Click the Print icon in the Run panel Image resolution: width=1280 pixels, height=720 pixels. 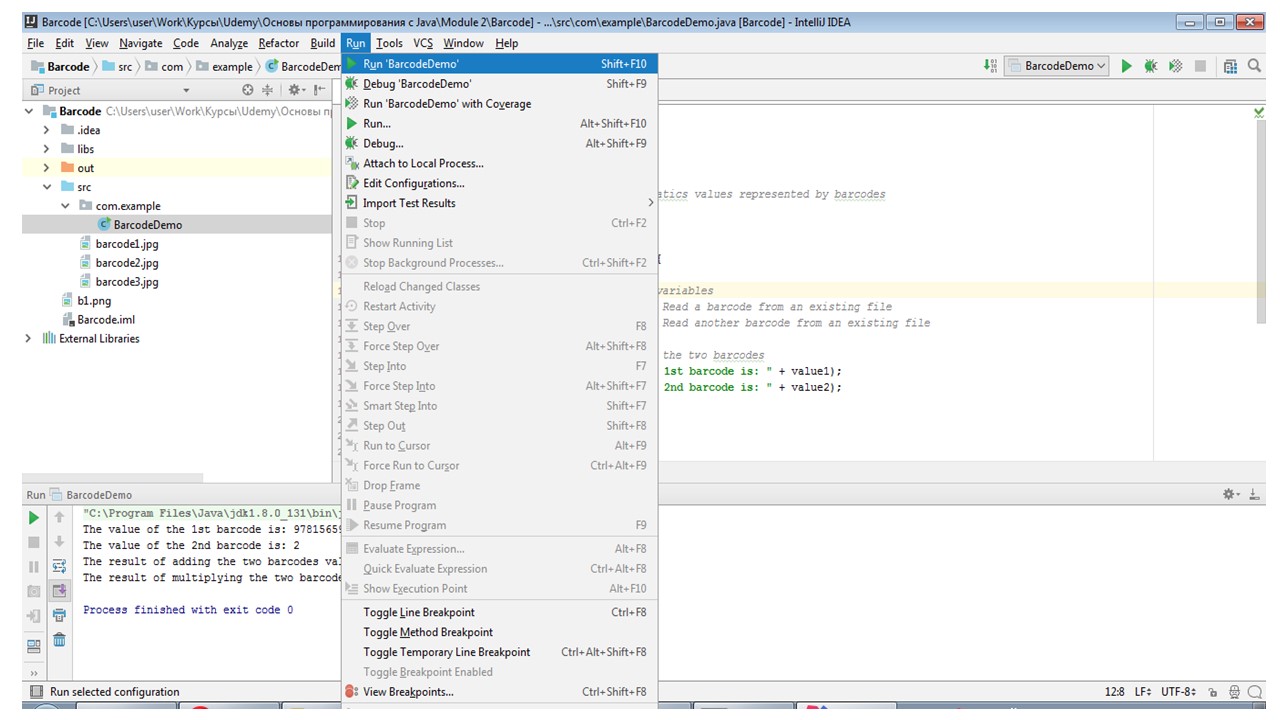coord(59,615)
